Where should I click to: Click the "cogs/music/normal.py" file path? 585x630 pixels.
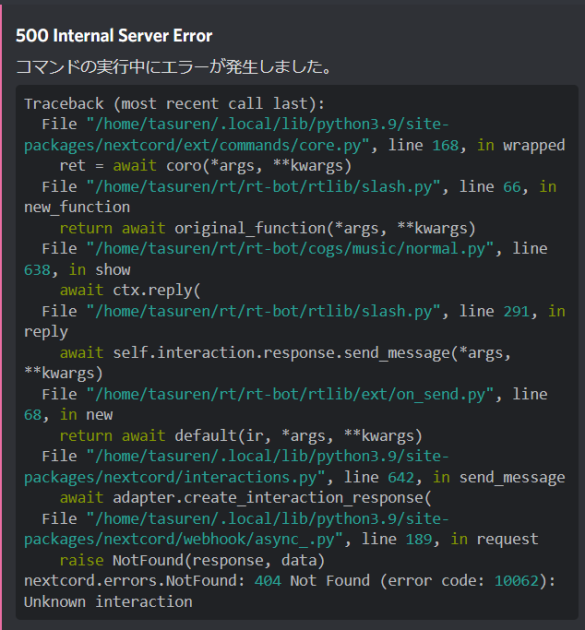(290, 249)
